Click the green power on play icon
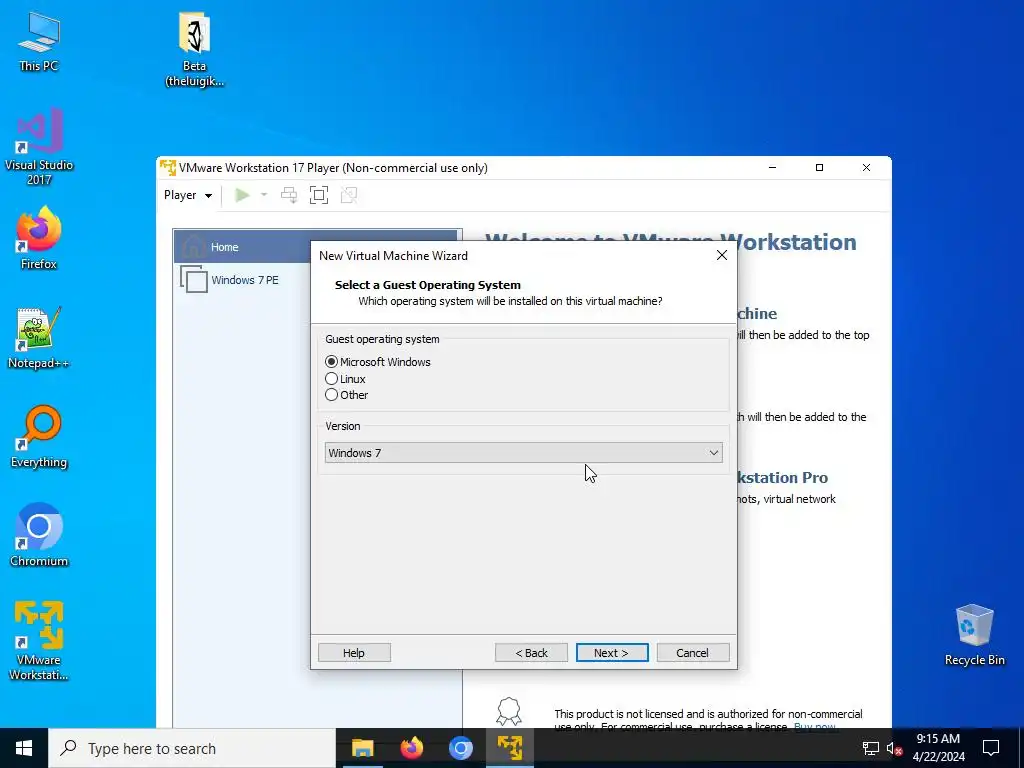This screenshot has width=1024, height=768. pos(242,195)
